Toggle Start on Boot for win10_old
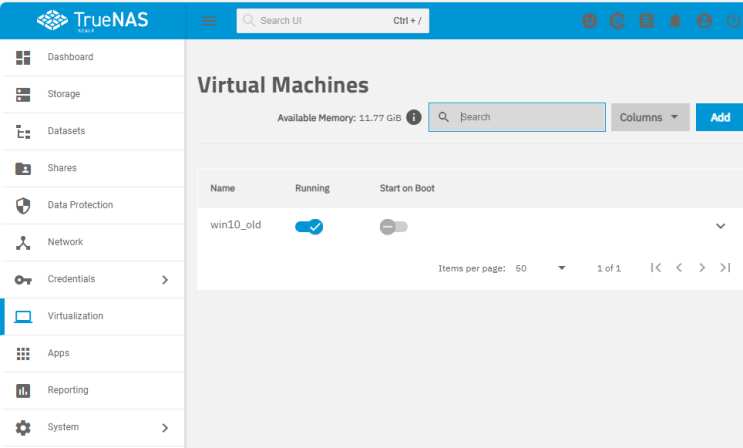 pyautogui.click(x=393, y=227)
